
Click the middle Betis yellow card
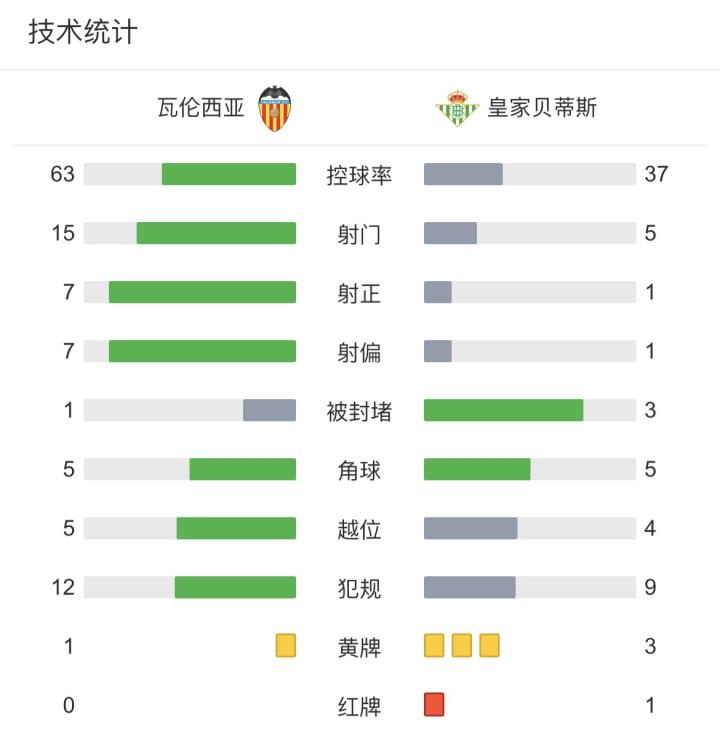tap(461, 646)
